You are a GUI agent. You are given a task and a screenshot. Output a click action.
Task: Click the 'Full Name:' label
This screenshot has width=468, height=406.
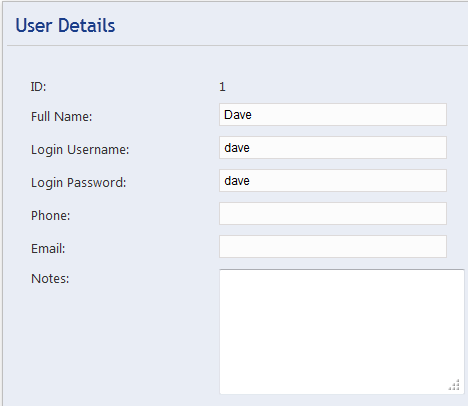61,117
